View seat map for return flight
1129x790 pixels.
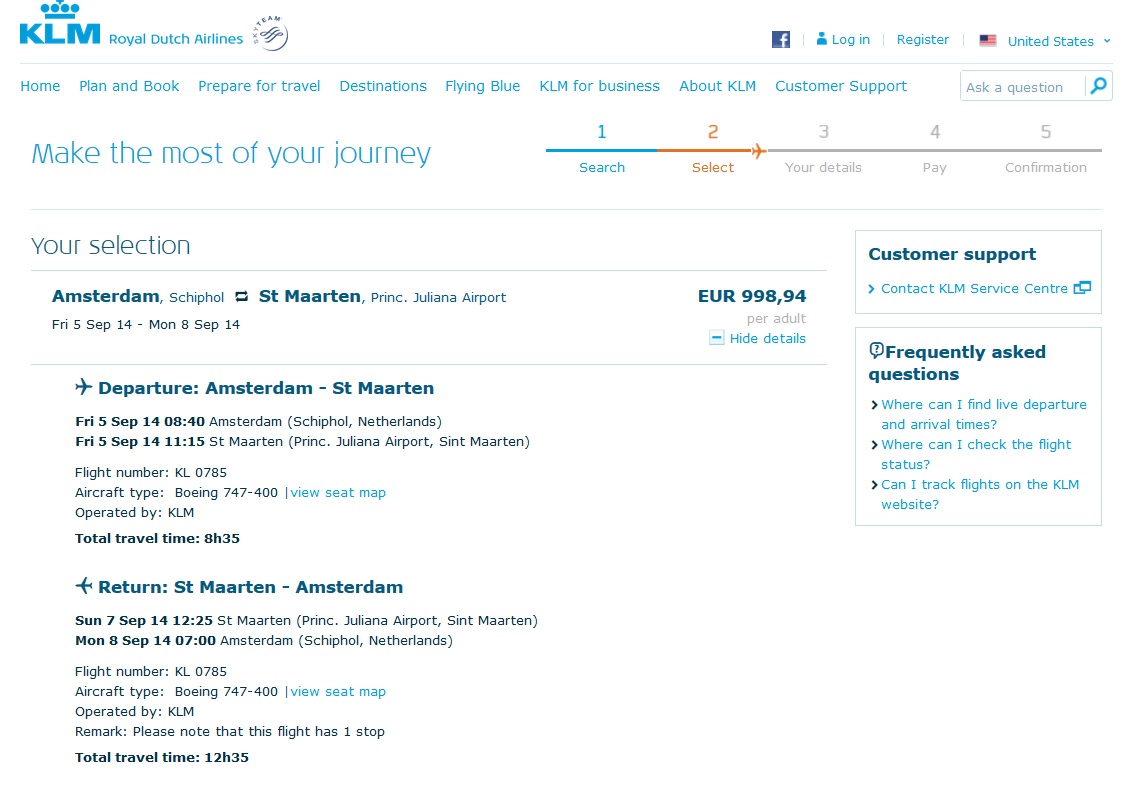pos(338,691)
